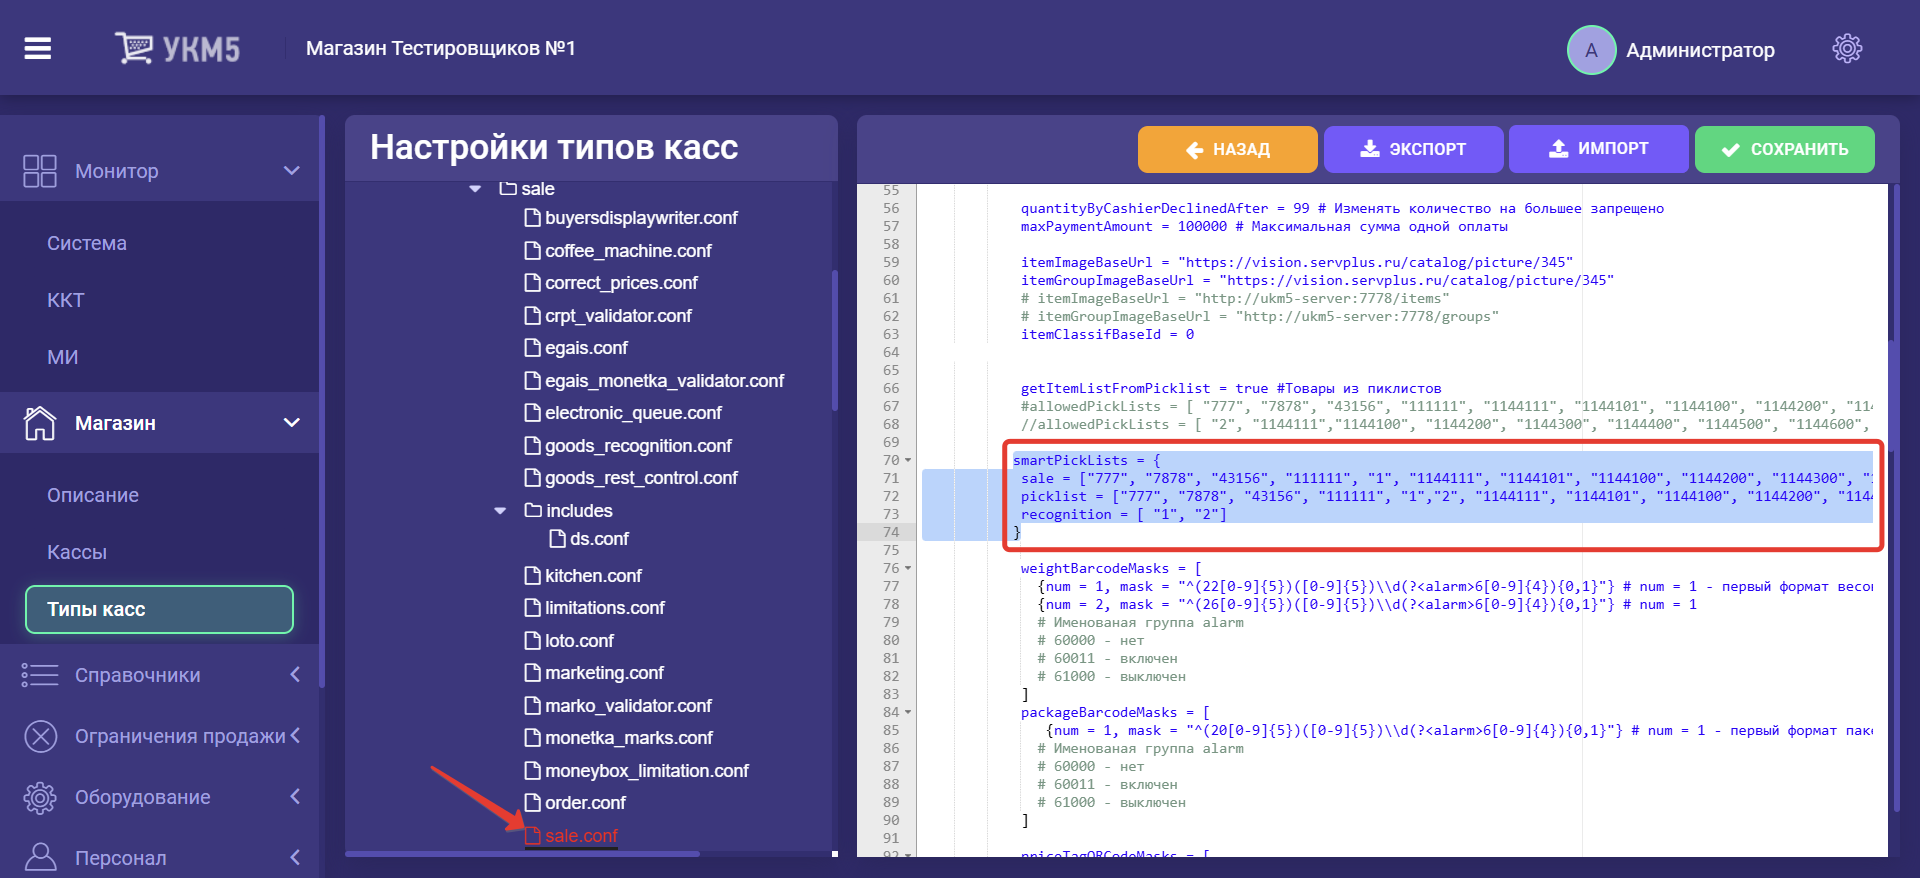Click the file icon of buyersdisplaywriter.conf
1920x878 pixels.
click(x=533, y=218)
